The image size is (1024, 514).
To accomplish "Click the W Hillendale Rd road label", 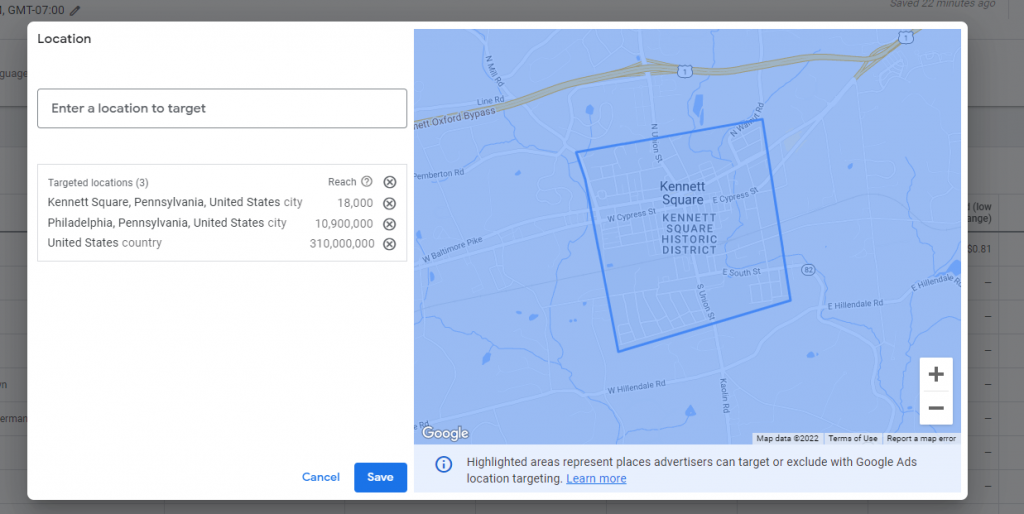I will coord(636,387).
